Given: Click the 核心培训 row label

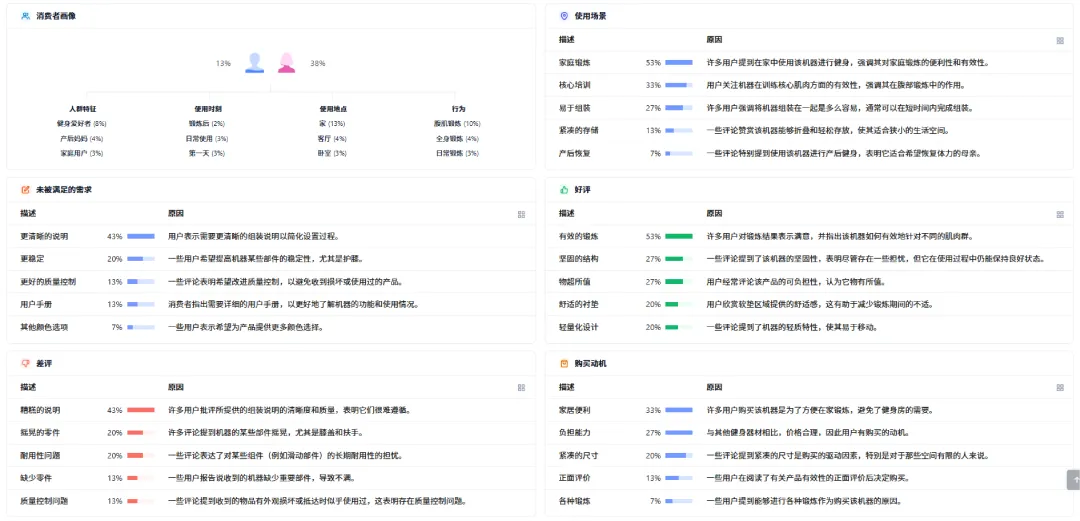Looking at the screenshot, I should 574,85.
